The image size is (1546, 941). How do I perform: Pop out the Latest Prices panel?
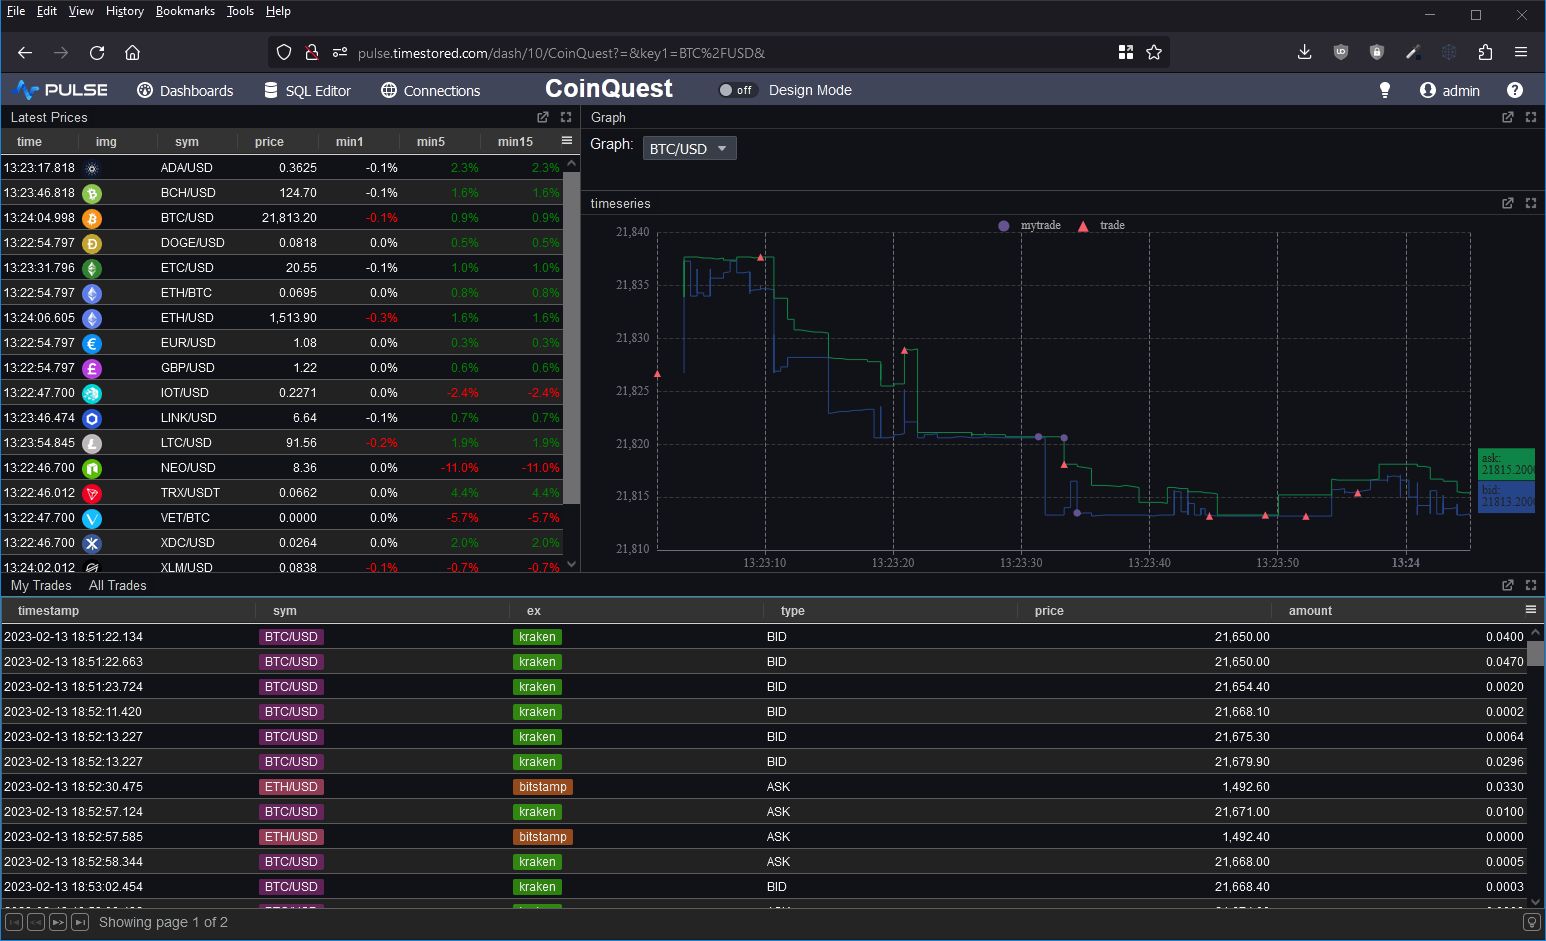[x=542, y=117]
